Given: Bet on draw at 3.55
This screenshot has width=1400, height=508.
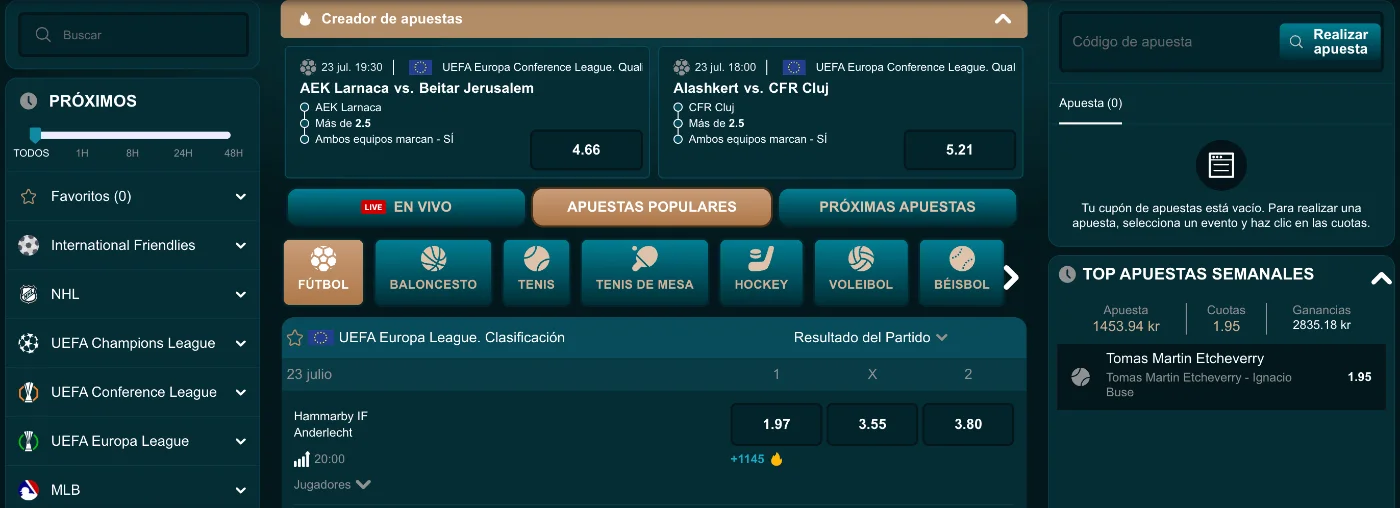Looking at the screenshot, I should [x=872, y=424].
